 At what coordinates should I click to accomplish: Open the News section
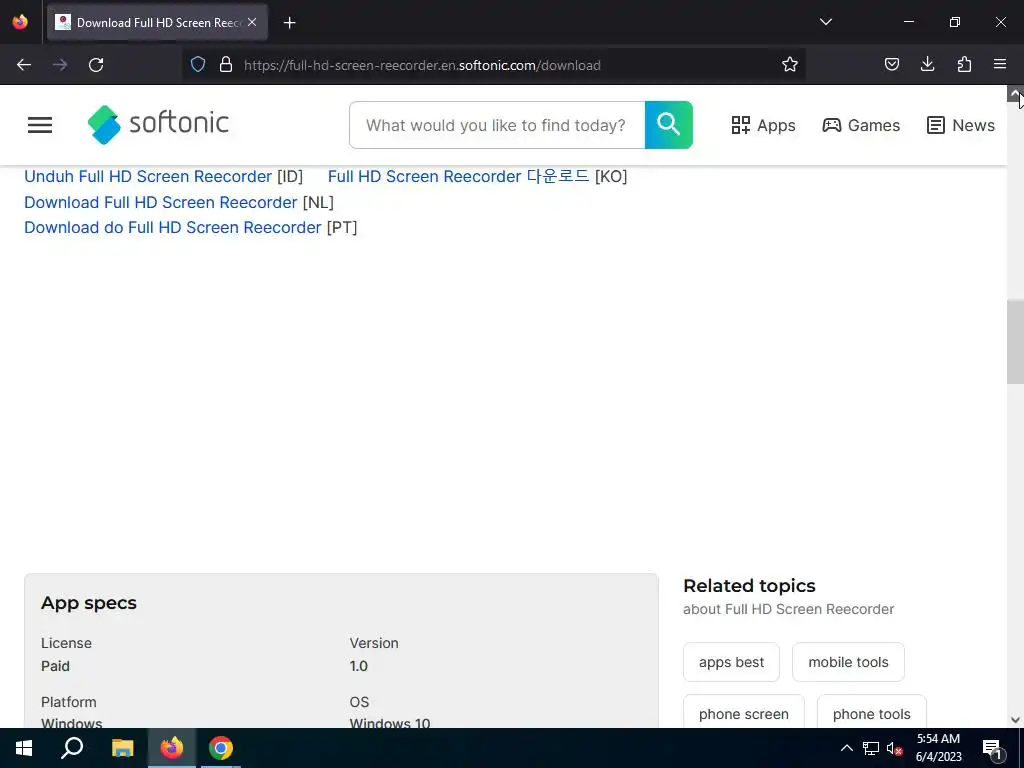click(x=961, y=125)
